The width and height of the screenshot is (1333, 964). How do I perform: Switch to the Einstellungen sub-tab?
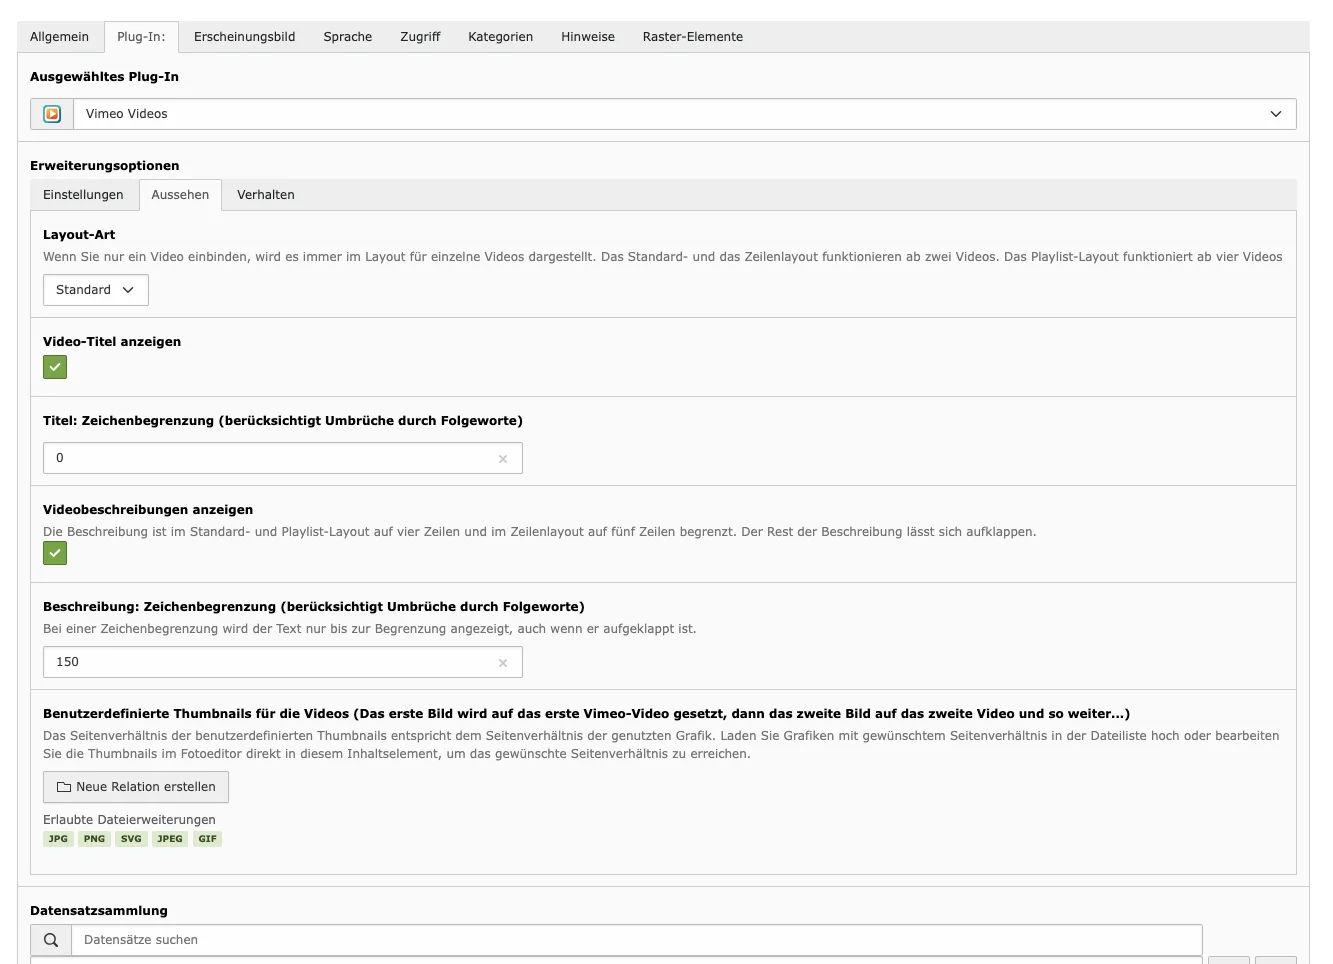(83, 194)
